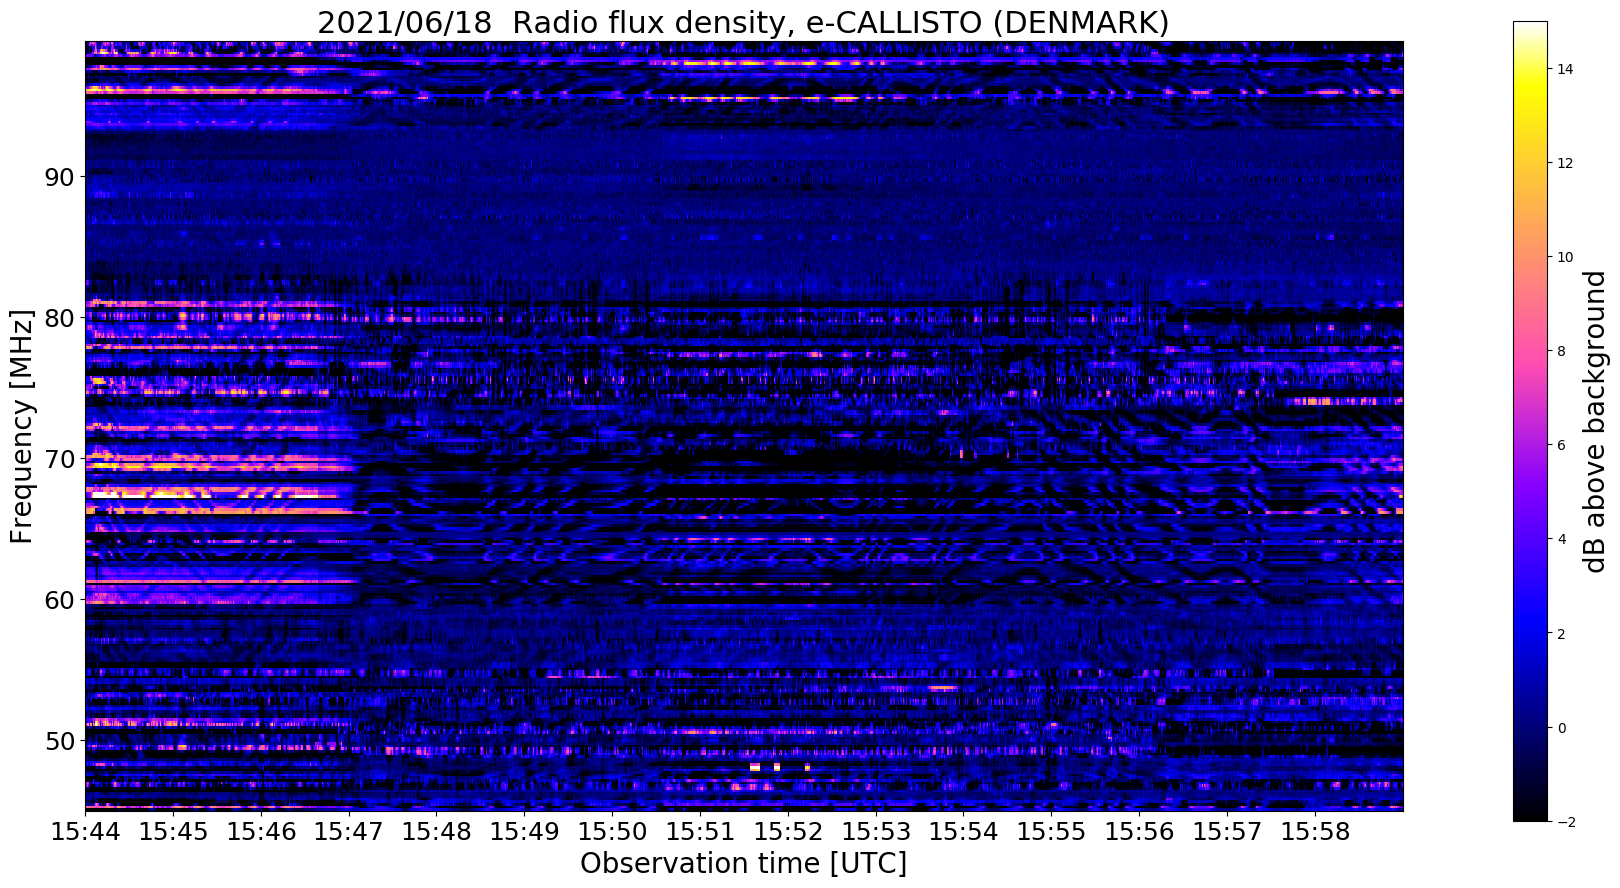Click the colorbar tick label 10
This screenshot has width=1620, height=888.
(1564, 257)
